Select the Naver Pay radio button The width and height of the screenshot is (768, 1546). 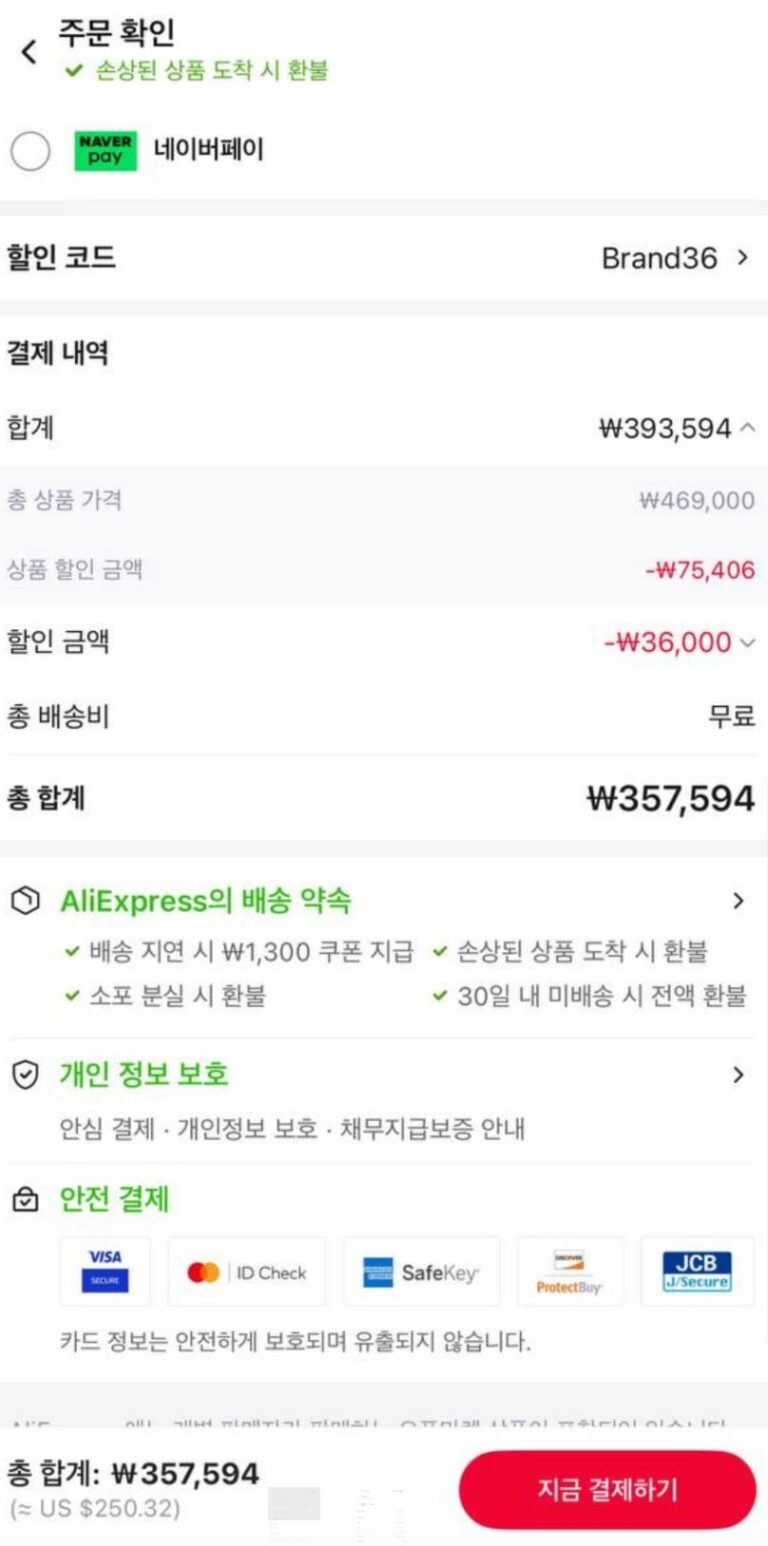pyautogui.click(x=30, y=152)
